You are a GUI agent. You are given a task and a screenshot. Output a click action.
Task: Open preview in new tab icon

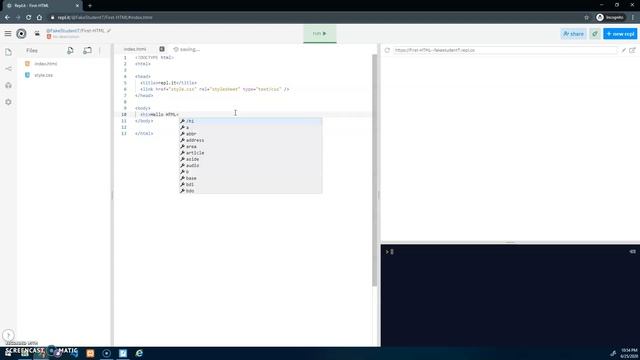(x=632, y=50)
